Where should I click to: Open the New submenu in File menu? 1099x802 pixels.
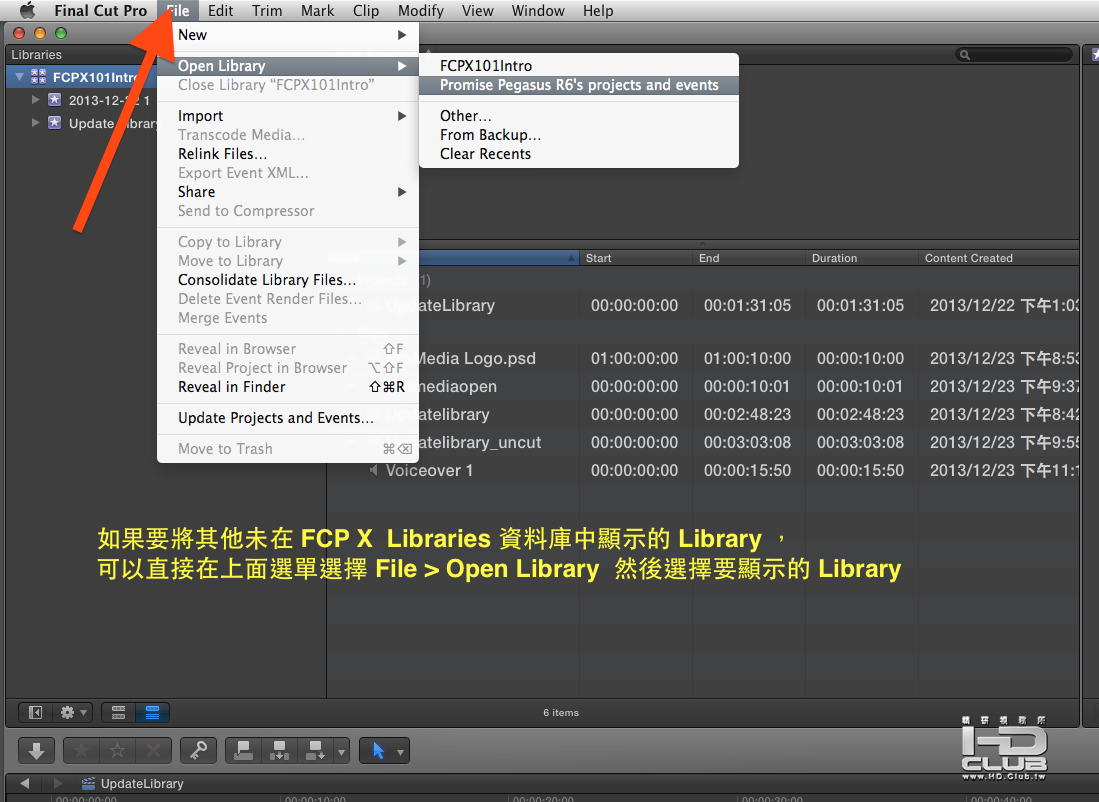[288, 35]
